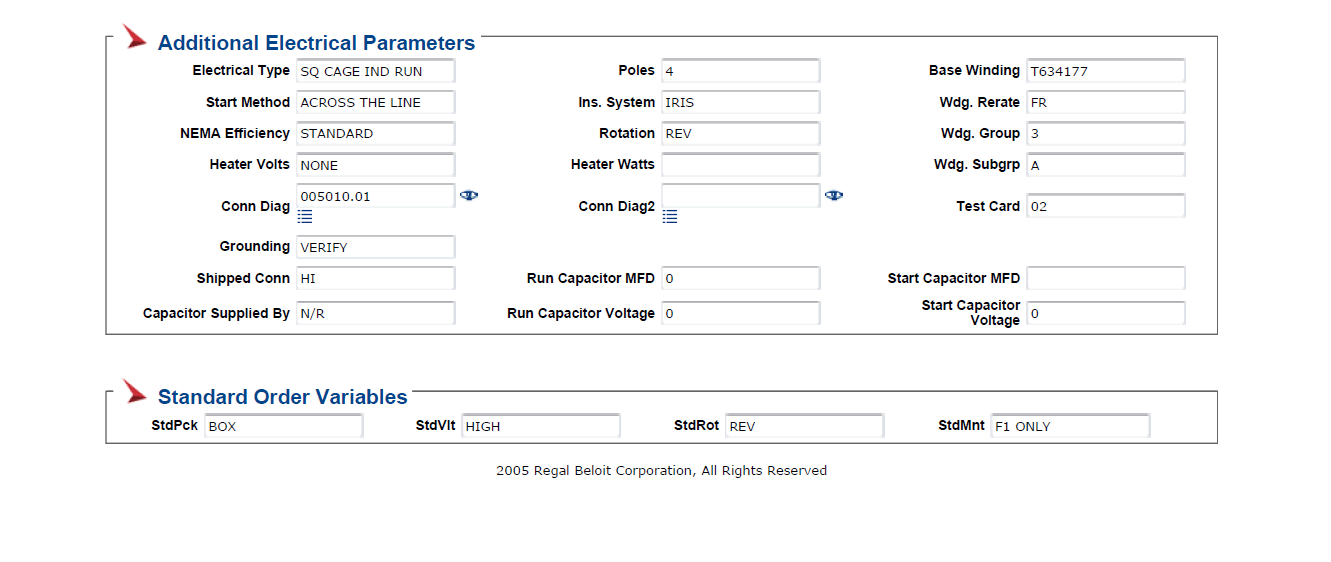Click the Ins. System field
The height and width of the screenshot is (562, 1331).
point(741,102)
